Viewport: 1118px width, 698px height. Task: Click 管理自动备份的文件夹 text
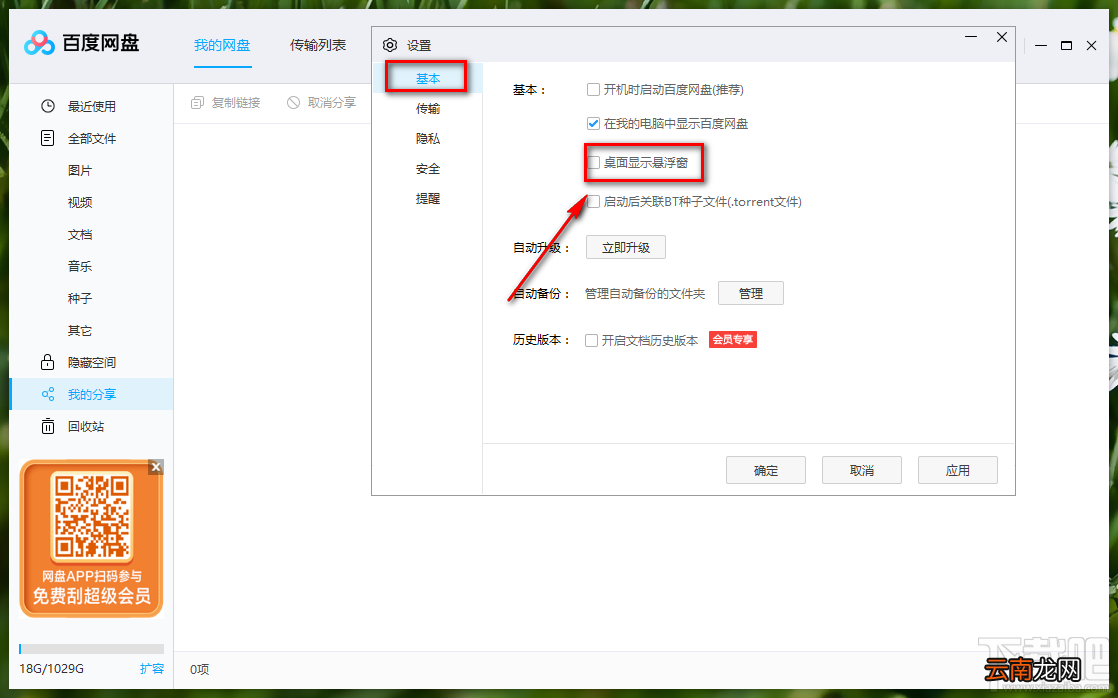tap(645, 294)
